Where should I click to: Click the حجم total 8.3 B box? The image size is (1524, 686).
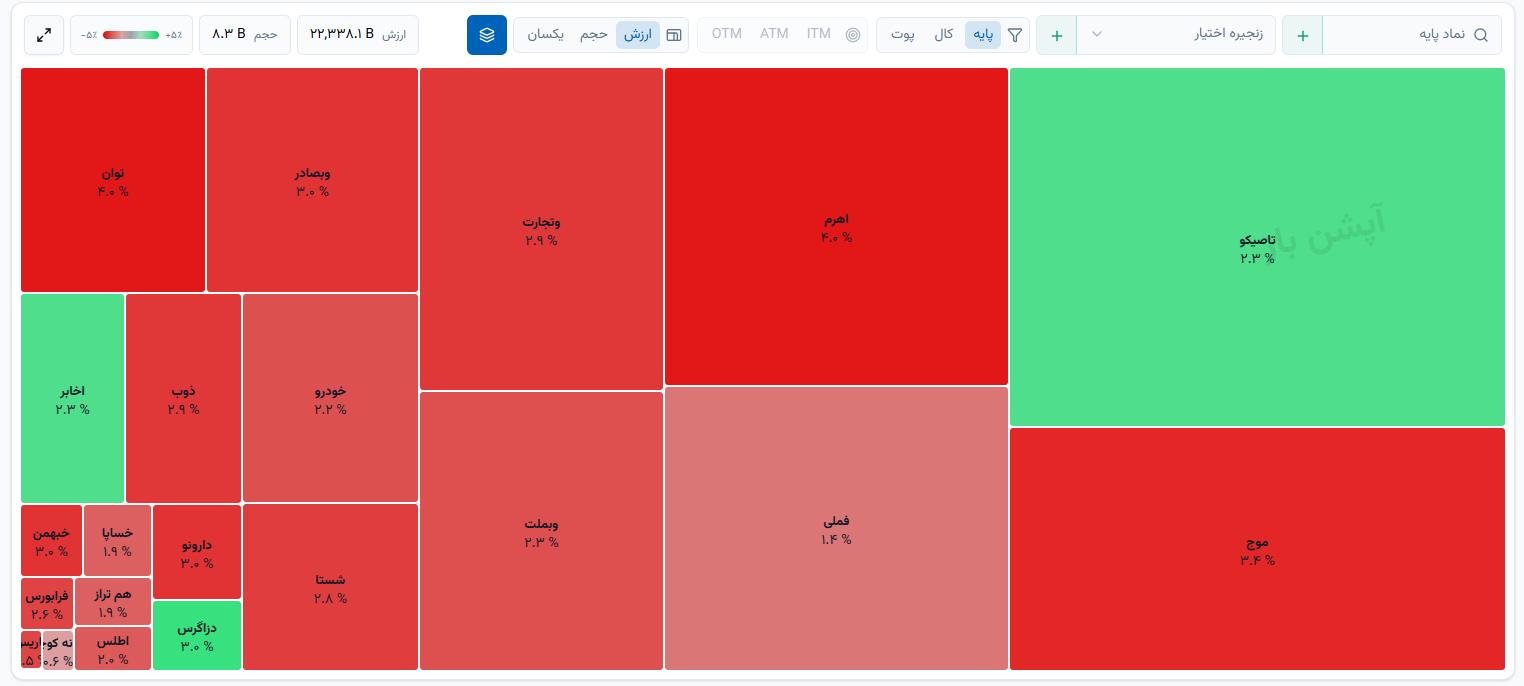[x=245, y=35]
